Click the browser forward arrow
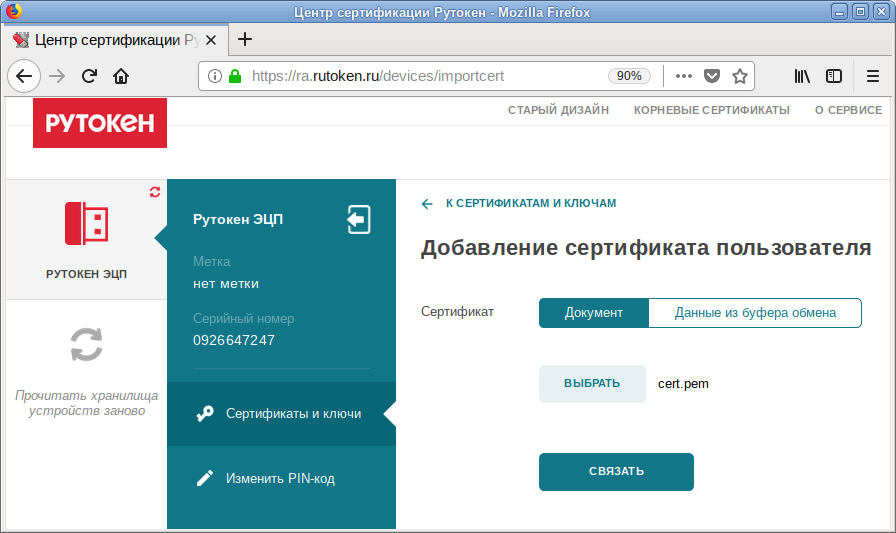This screenshot has height=533, width=896. (57, 76)
